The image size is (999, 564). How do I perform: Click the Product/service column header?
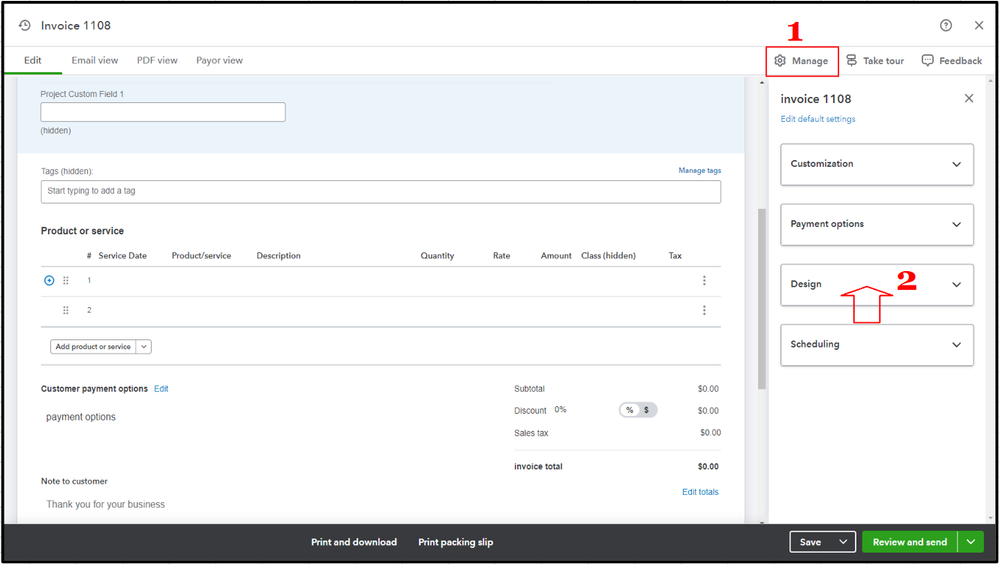[201, 256]
